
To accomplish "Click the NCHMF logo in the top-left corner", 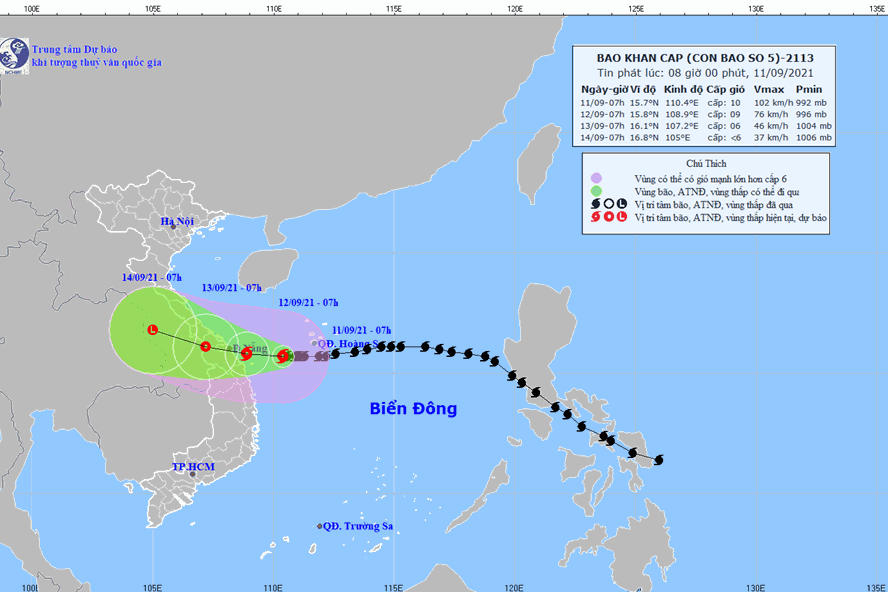I will [14, 55].
